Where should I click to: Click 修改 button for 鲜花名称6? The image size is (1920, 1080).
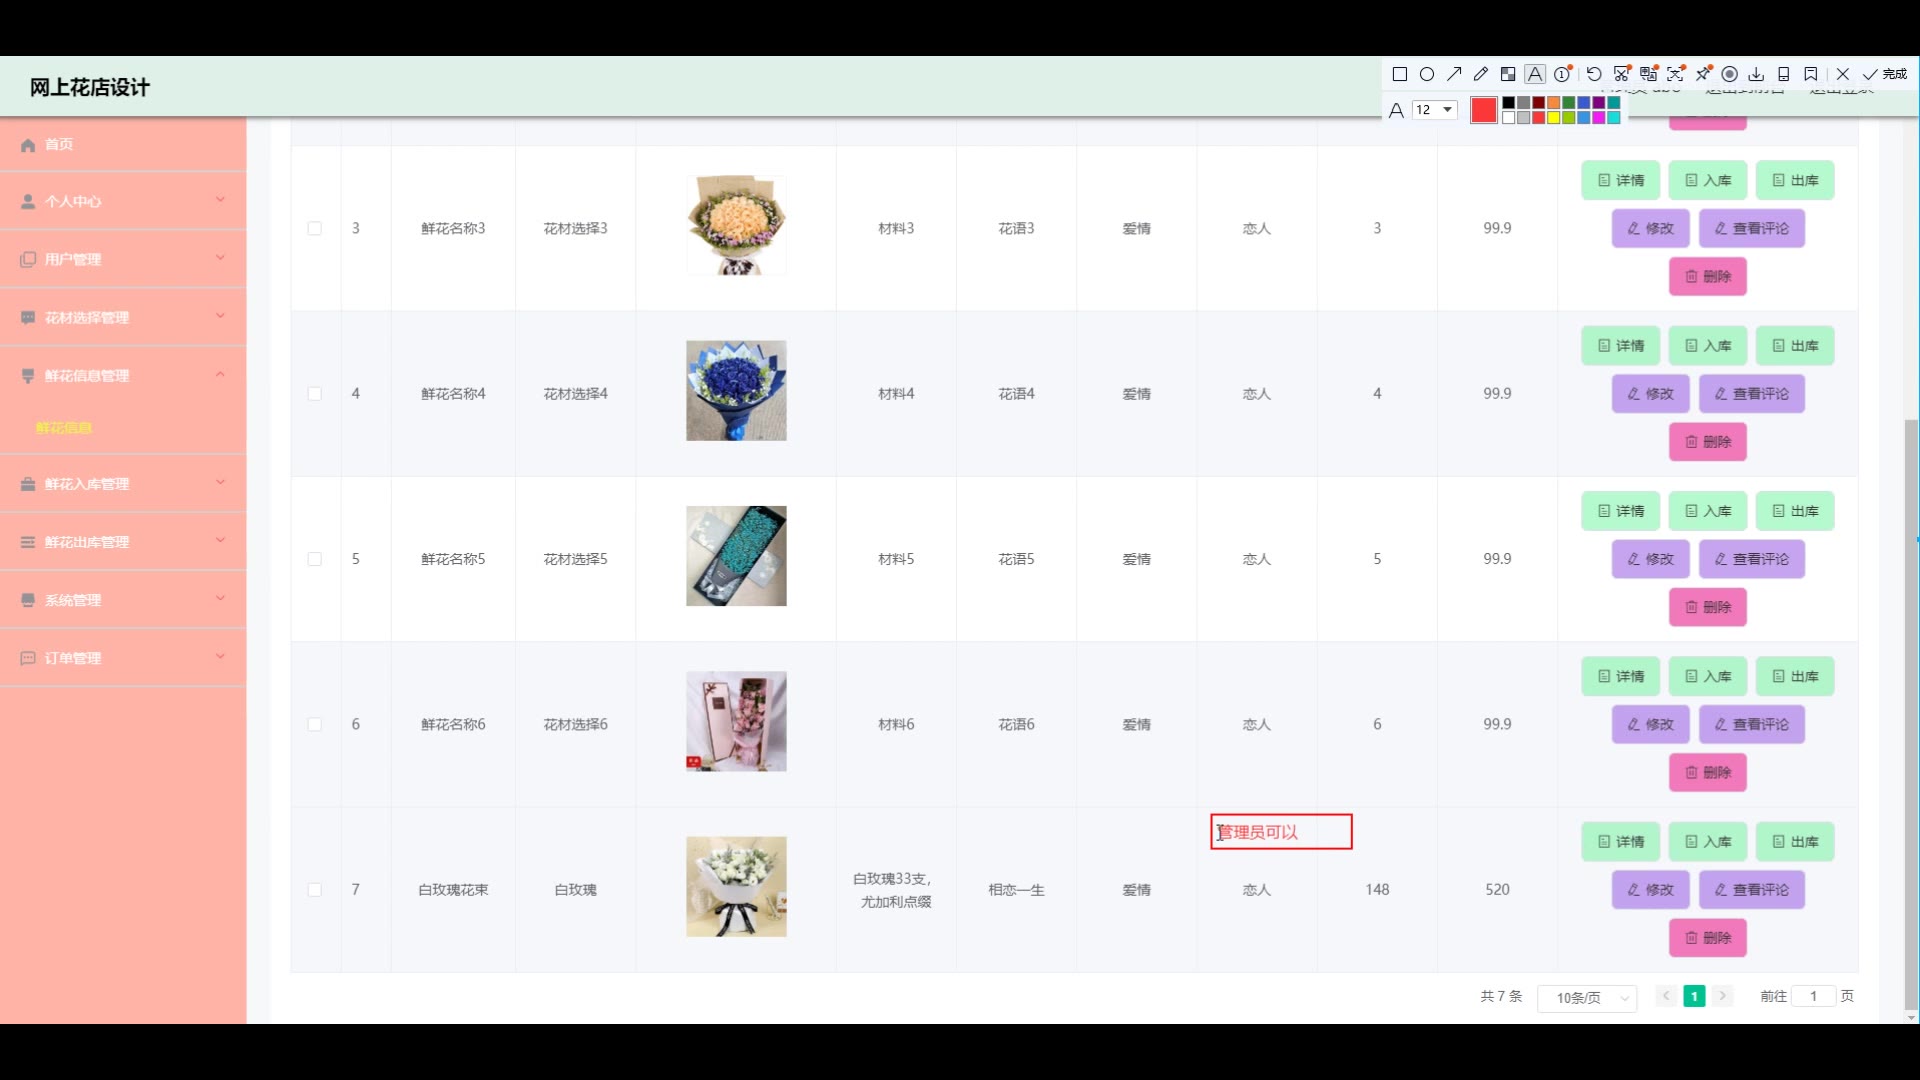1650,724
